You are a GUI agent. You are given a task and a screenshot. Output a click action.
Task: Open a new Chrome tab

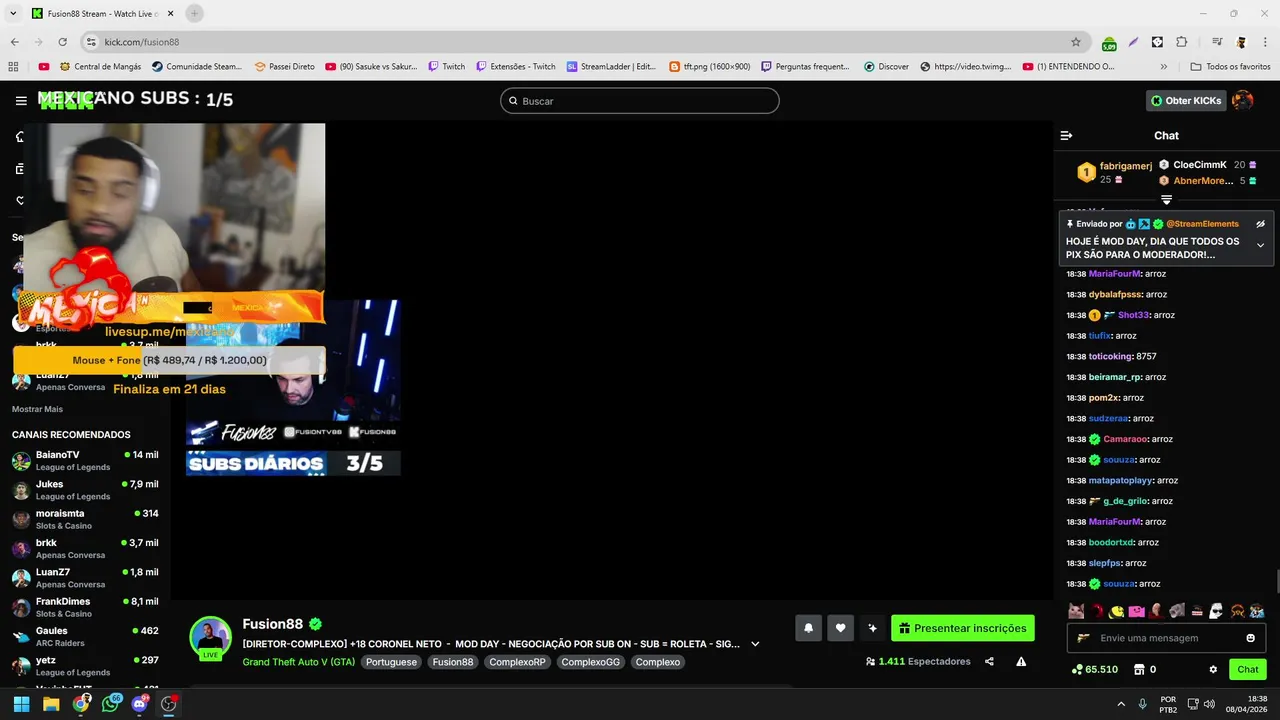pos(194,13)
